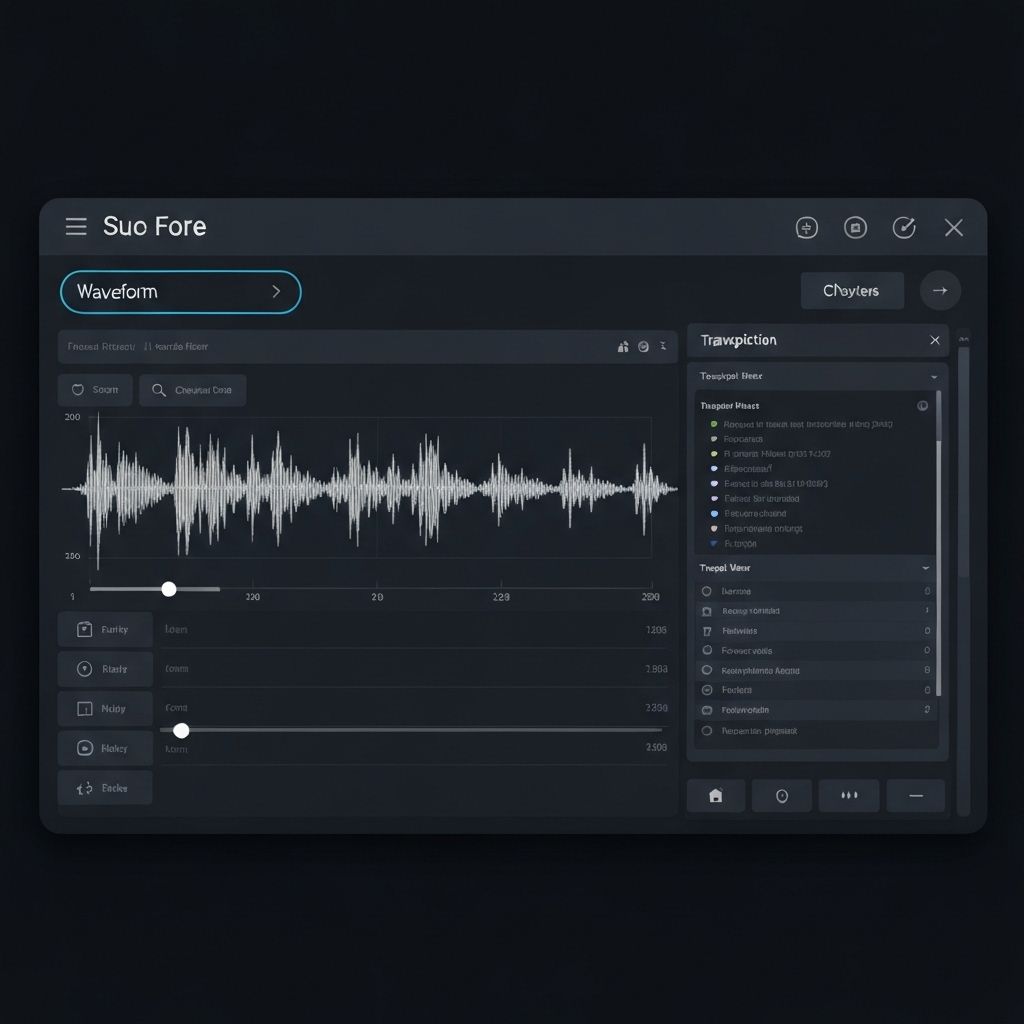Click the slider handle below the waveform
This screenshot has height=1024, width=1024.
(x=169, y=589)
